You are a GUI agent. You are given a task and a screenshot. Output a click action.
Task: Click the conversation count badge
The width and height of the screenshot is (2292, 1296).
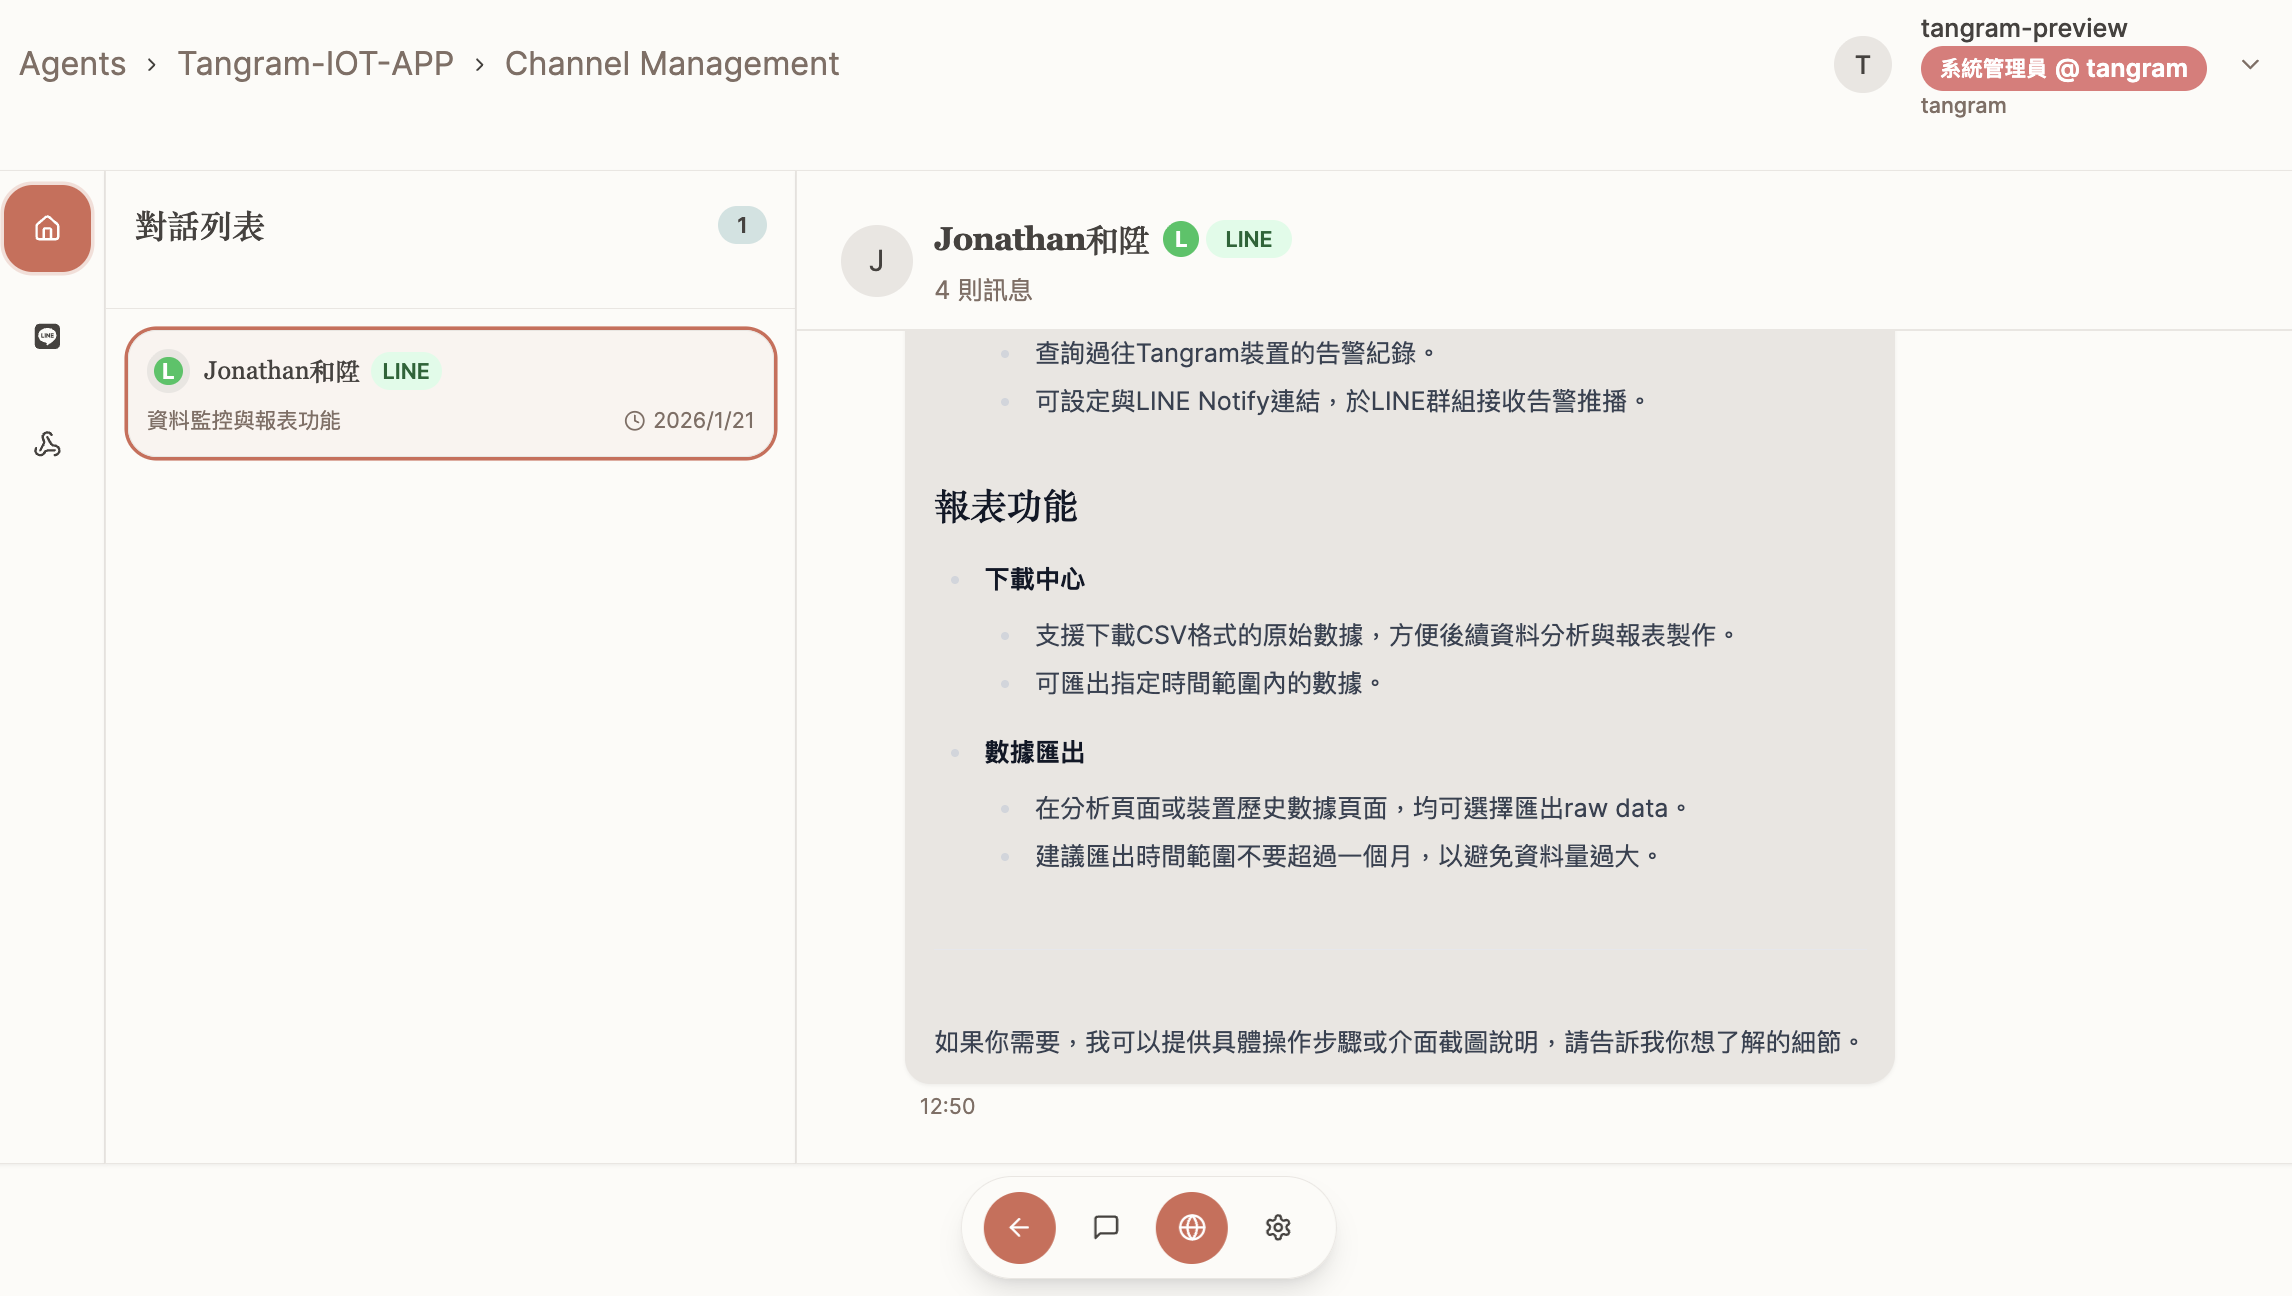pos(742,226)
